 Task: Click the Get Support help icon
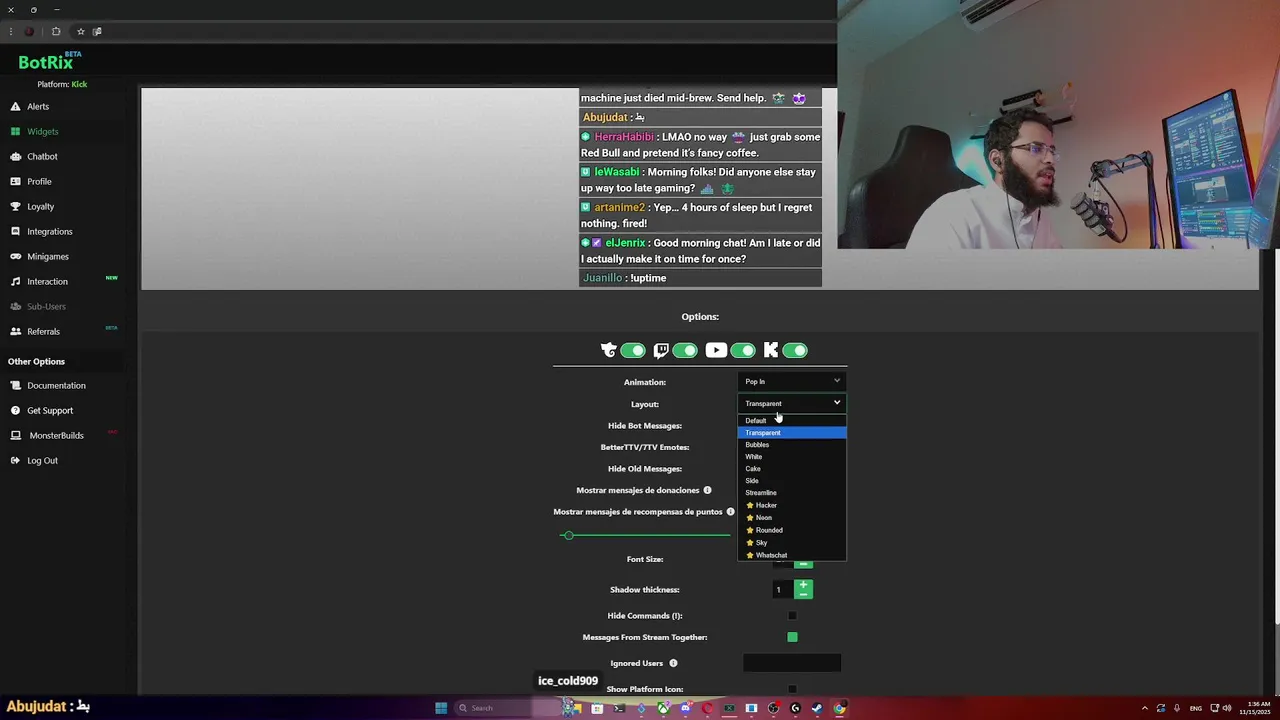click(16, 410)
